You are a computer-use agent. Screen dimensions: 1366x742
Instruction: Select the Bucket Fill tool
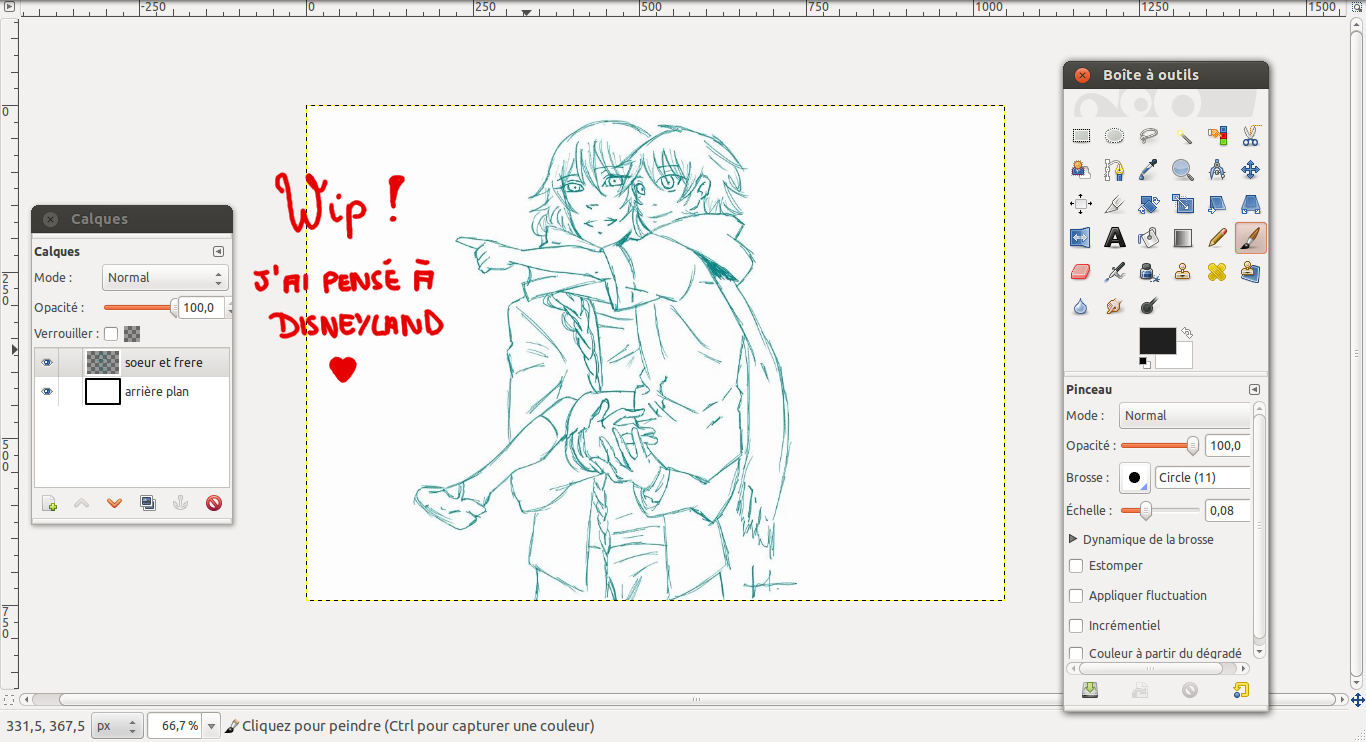pyautogui.click(x=1149, y=238)
